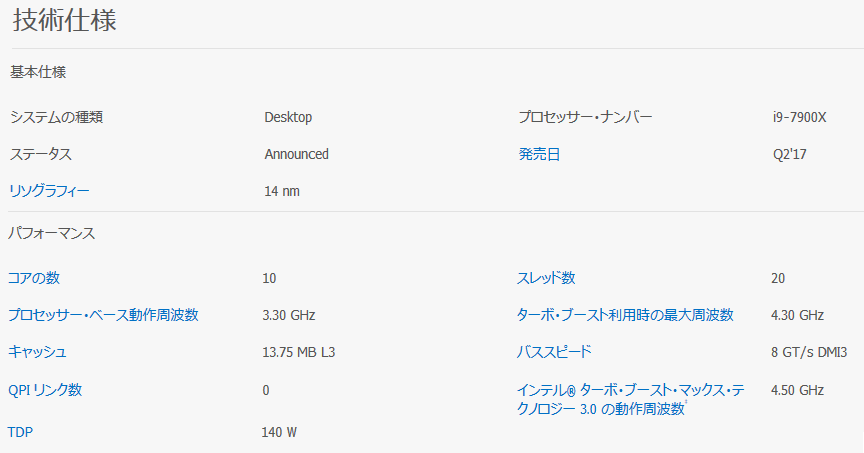The image size is (864, 453).
Task: Select the Q2'17 launch date value
Action: pyautogui.click(x=790, y=154)
